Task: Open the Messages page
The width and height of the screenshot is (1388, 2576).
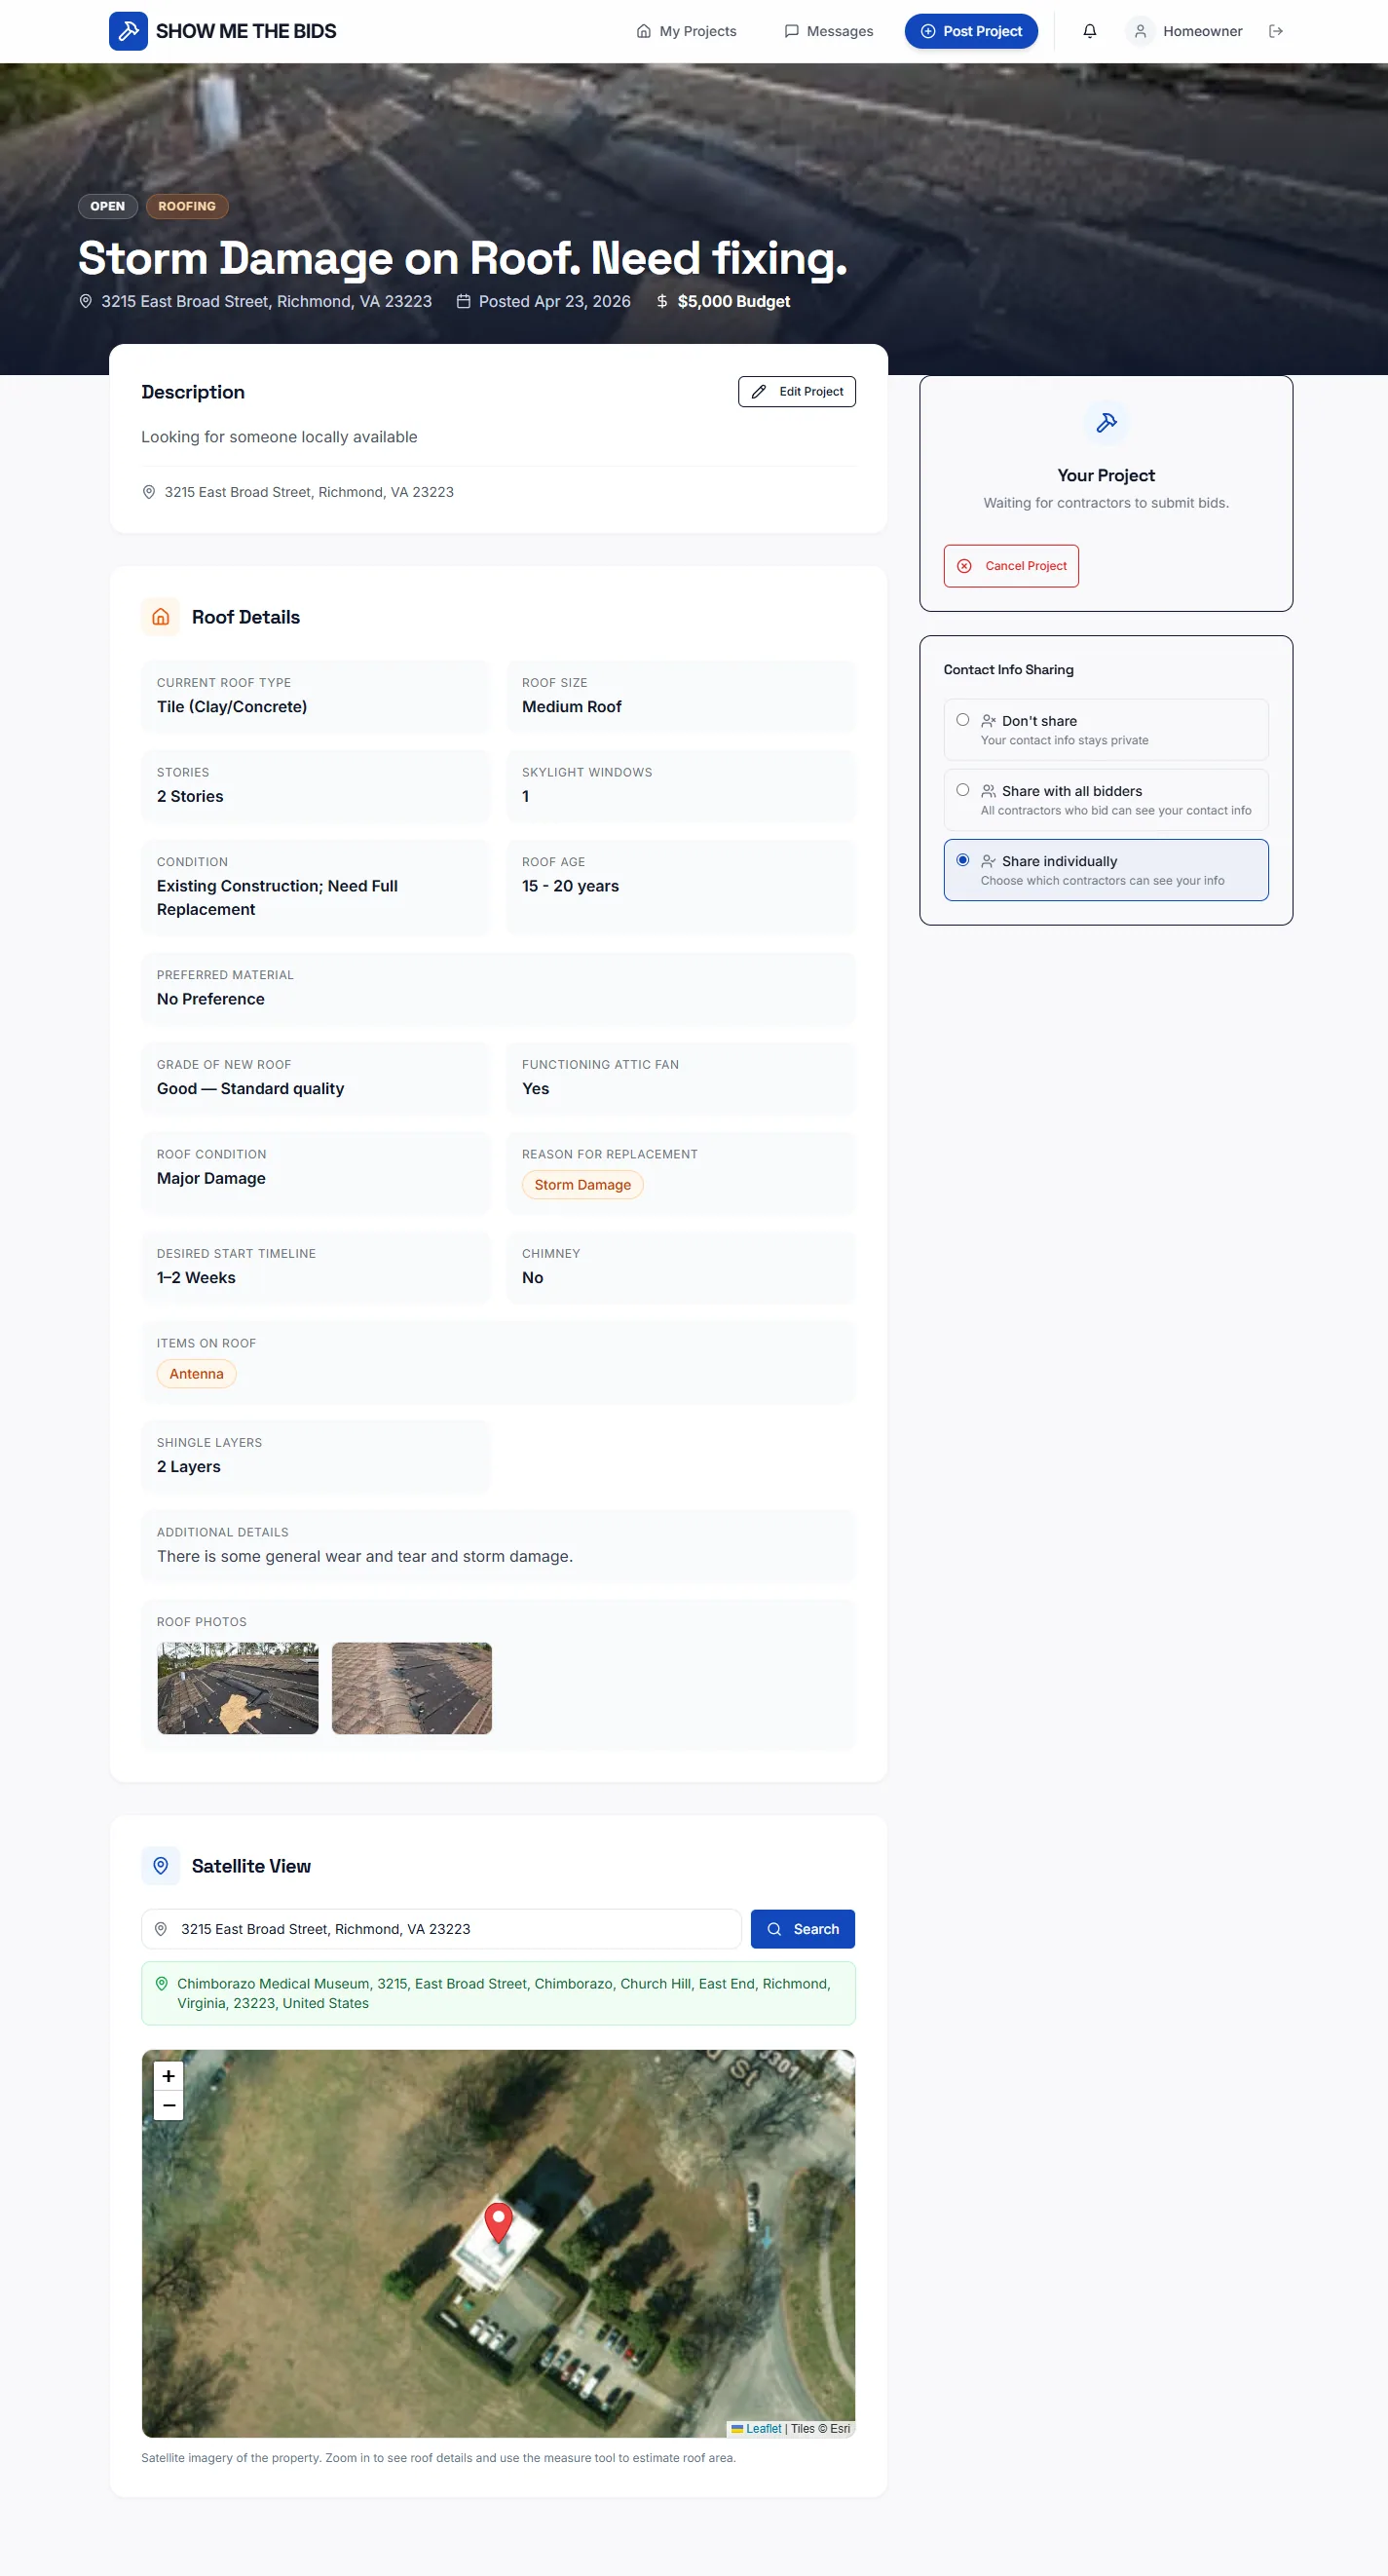Action: tap(829, 31)
